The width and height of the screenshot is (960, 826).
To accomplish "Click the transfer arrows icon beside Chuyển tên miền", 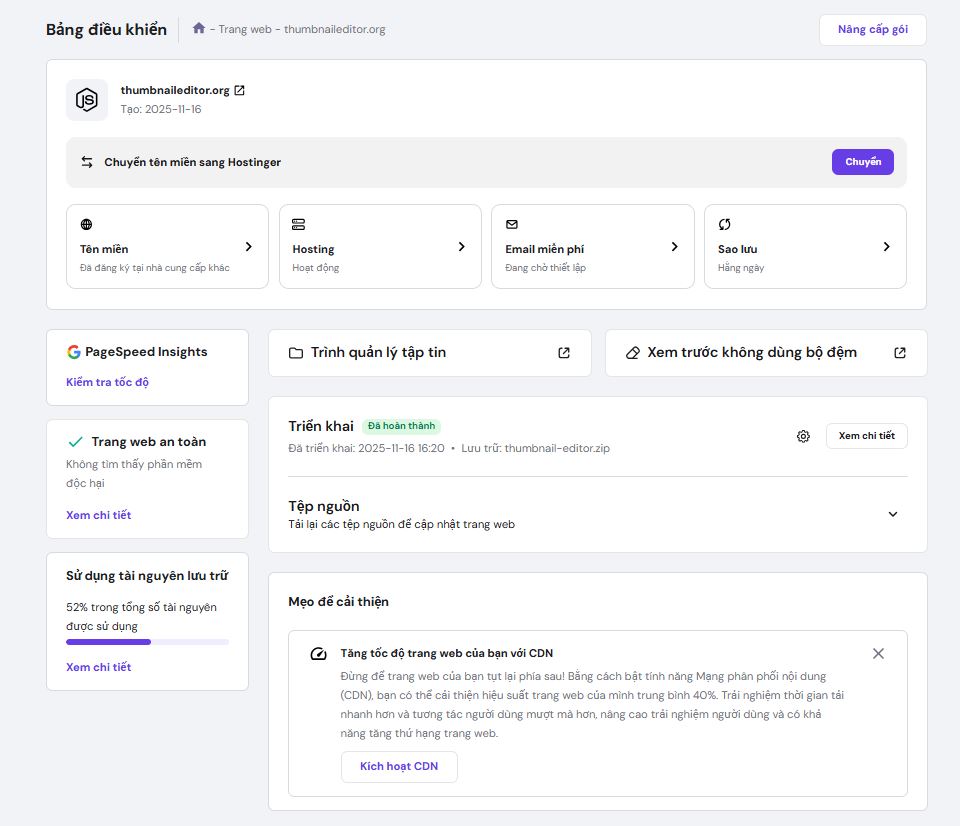I will [x=87, y=162].
